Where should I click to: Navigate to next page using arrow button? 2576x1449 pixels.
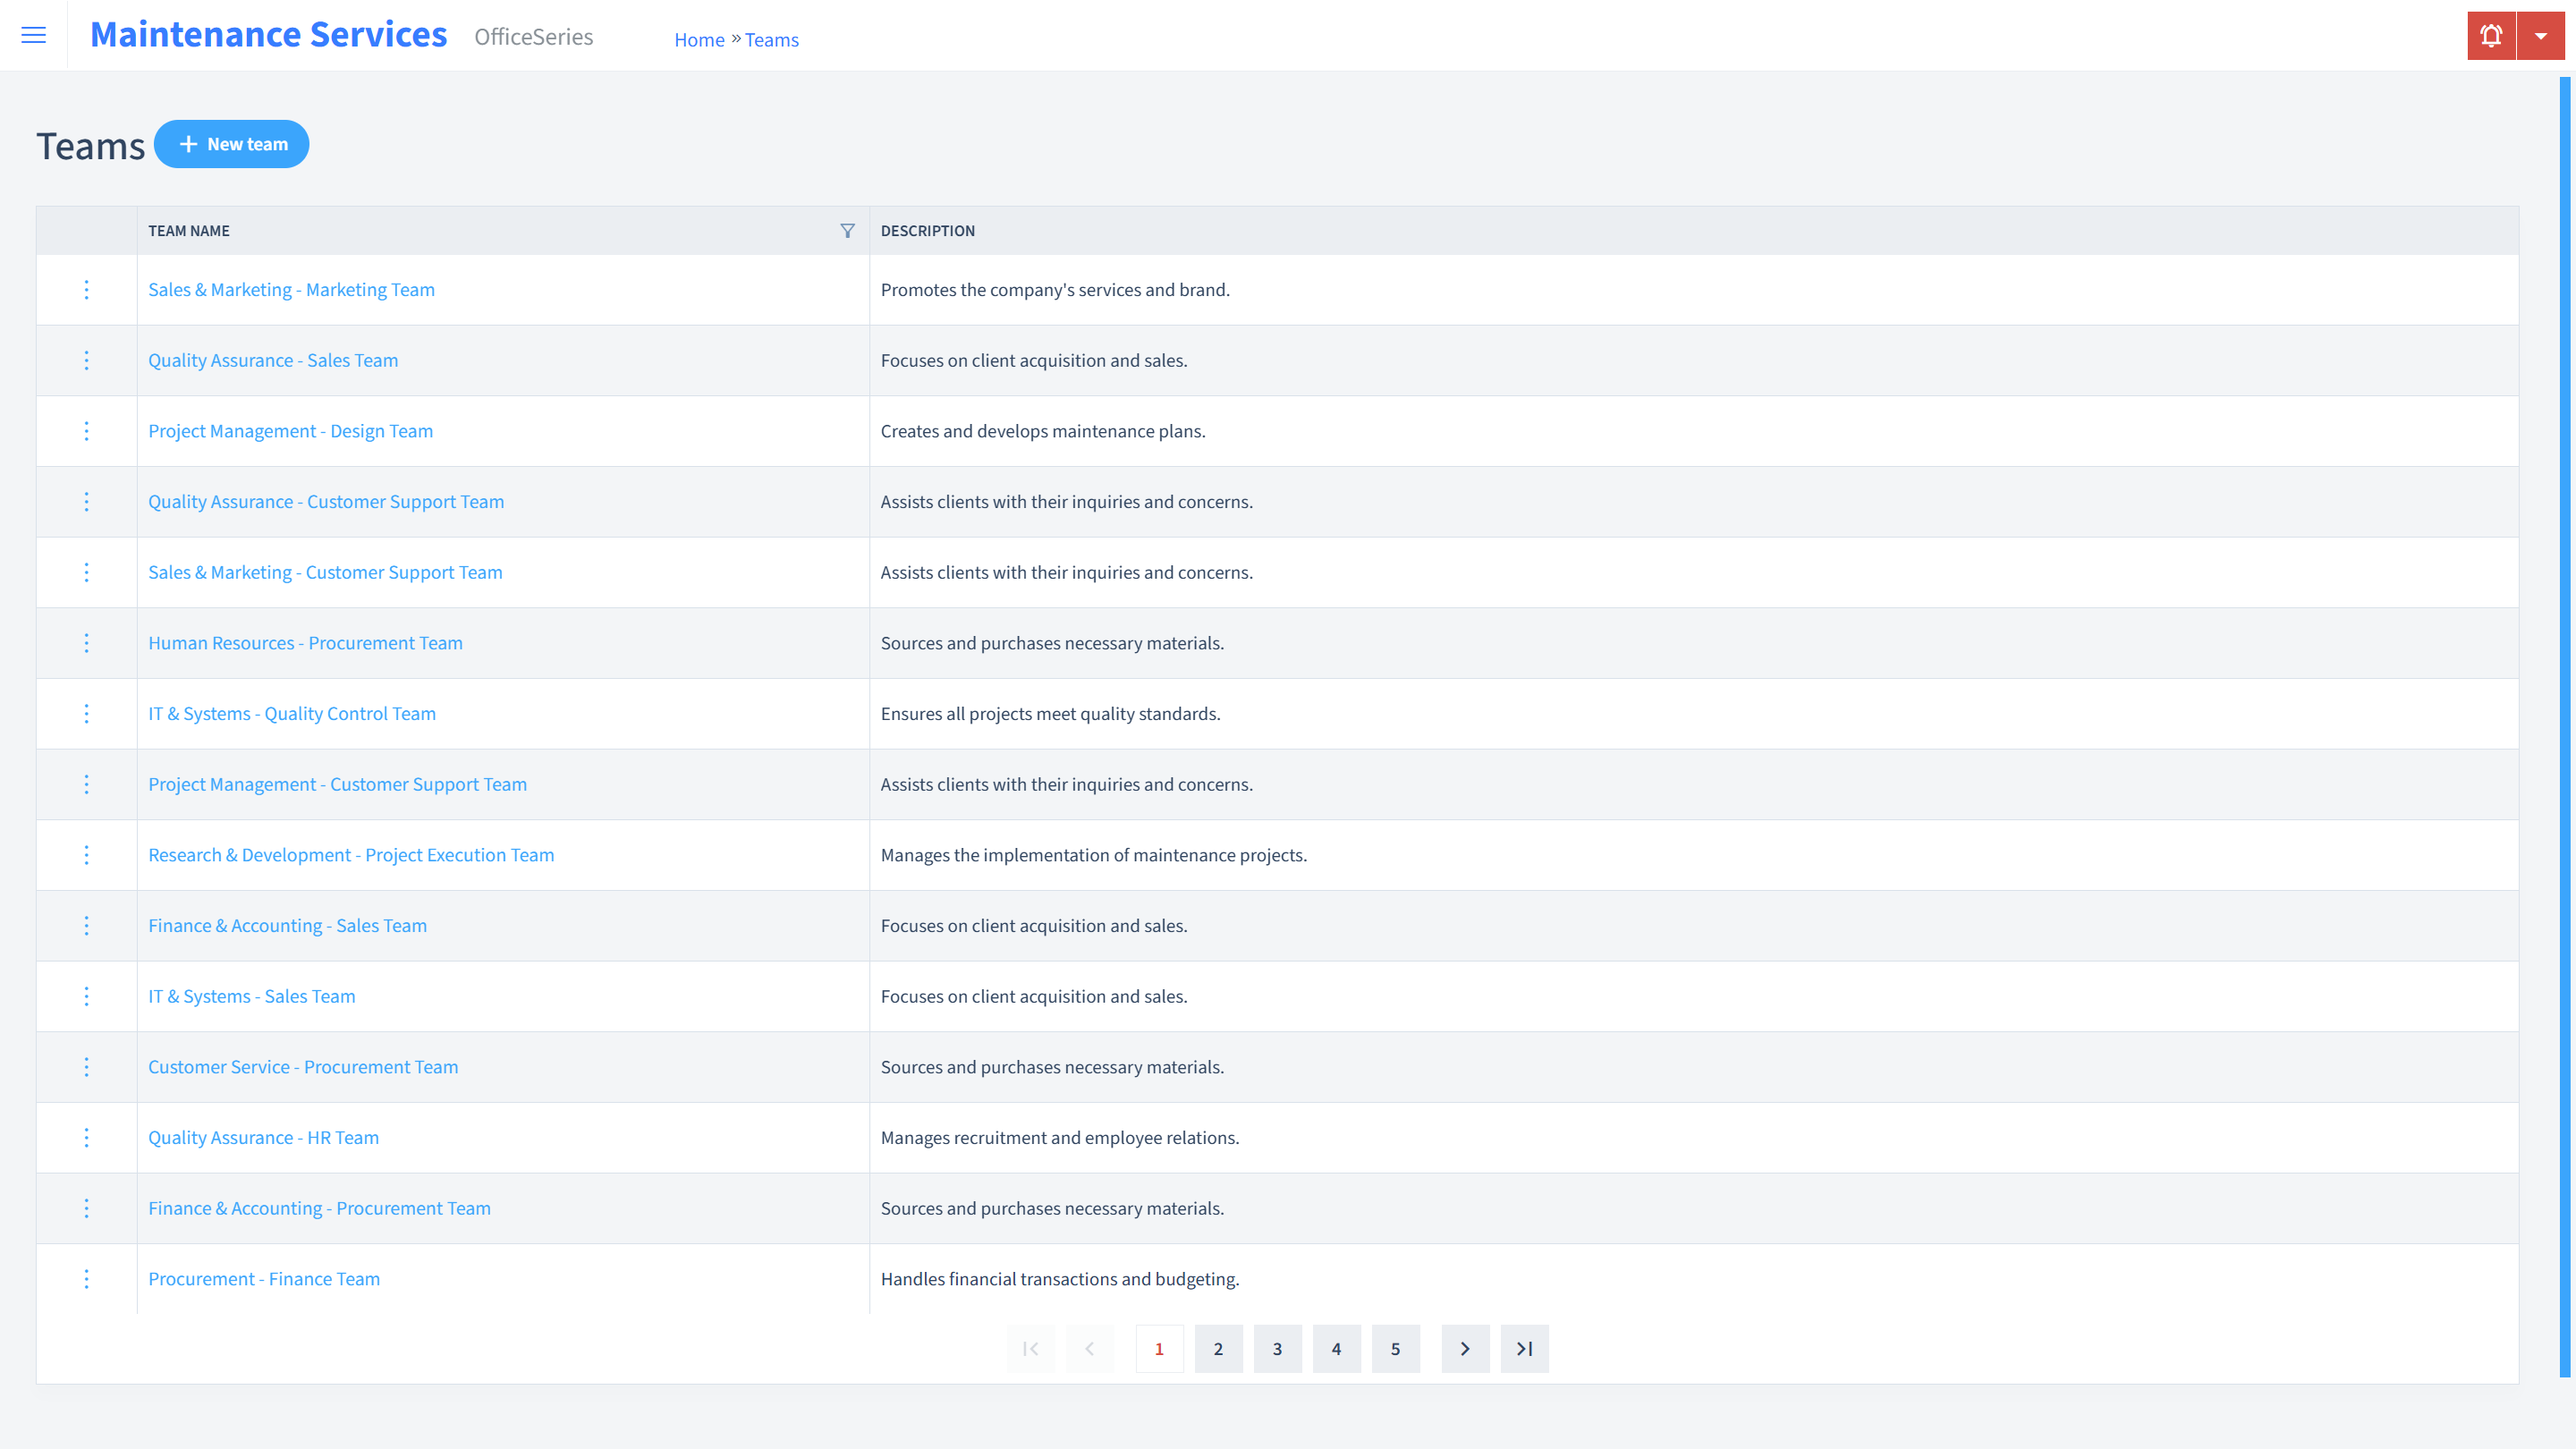(x=1465, y=1348)
